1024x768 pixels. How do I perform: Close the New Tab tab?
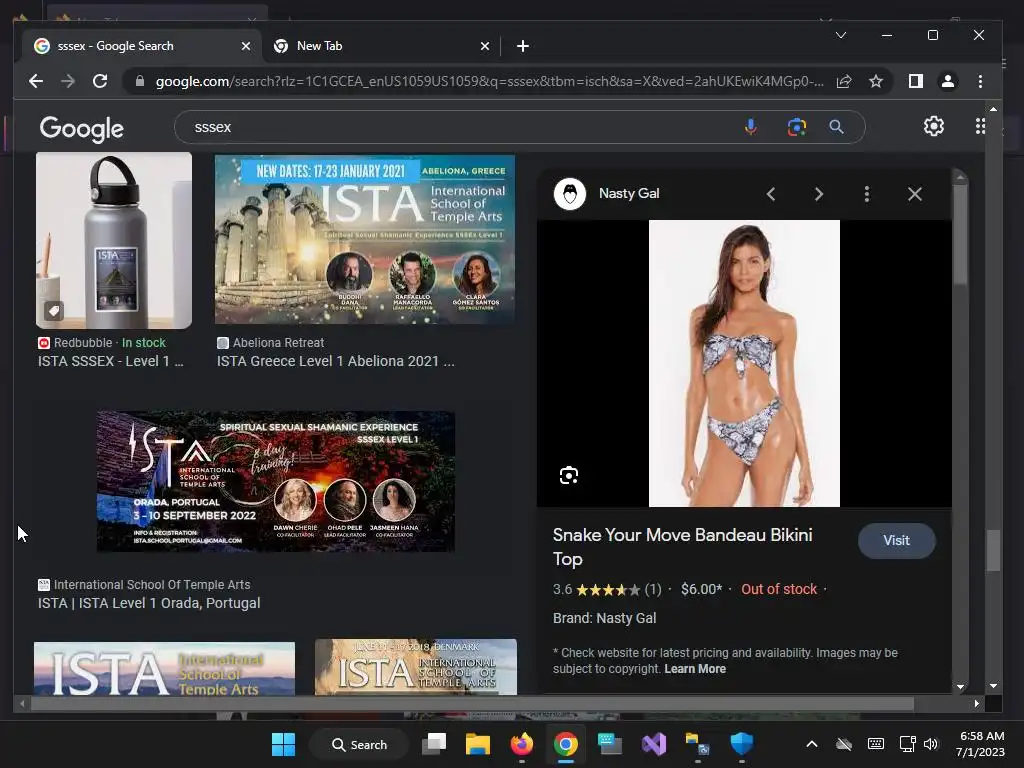[x=485, y=46]
